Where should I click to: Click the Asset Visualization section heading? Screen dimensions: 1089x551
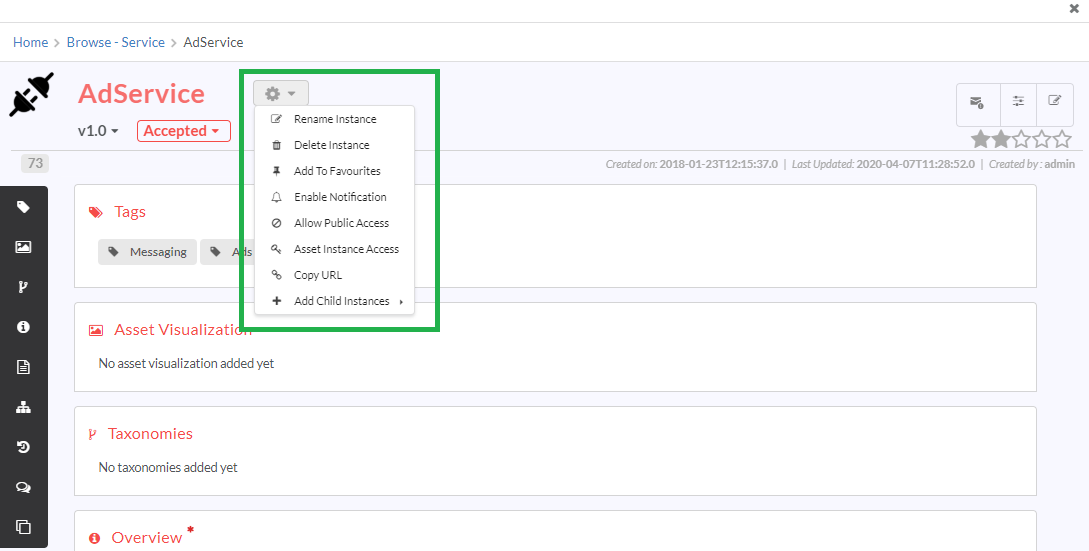tap(183, 329)
